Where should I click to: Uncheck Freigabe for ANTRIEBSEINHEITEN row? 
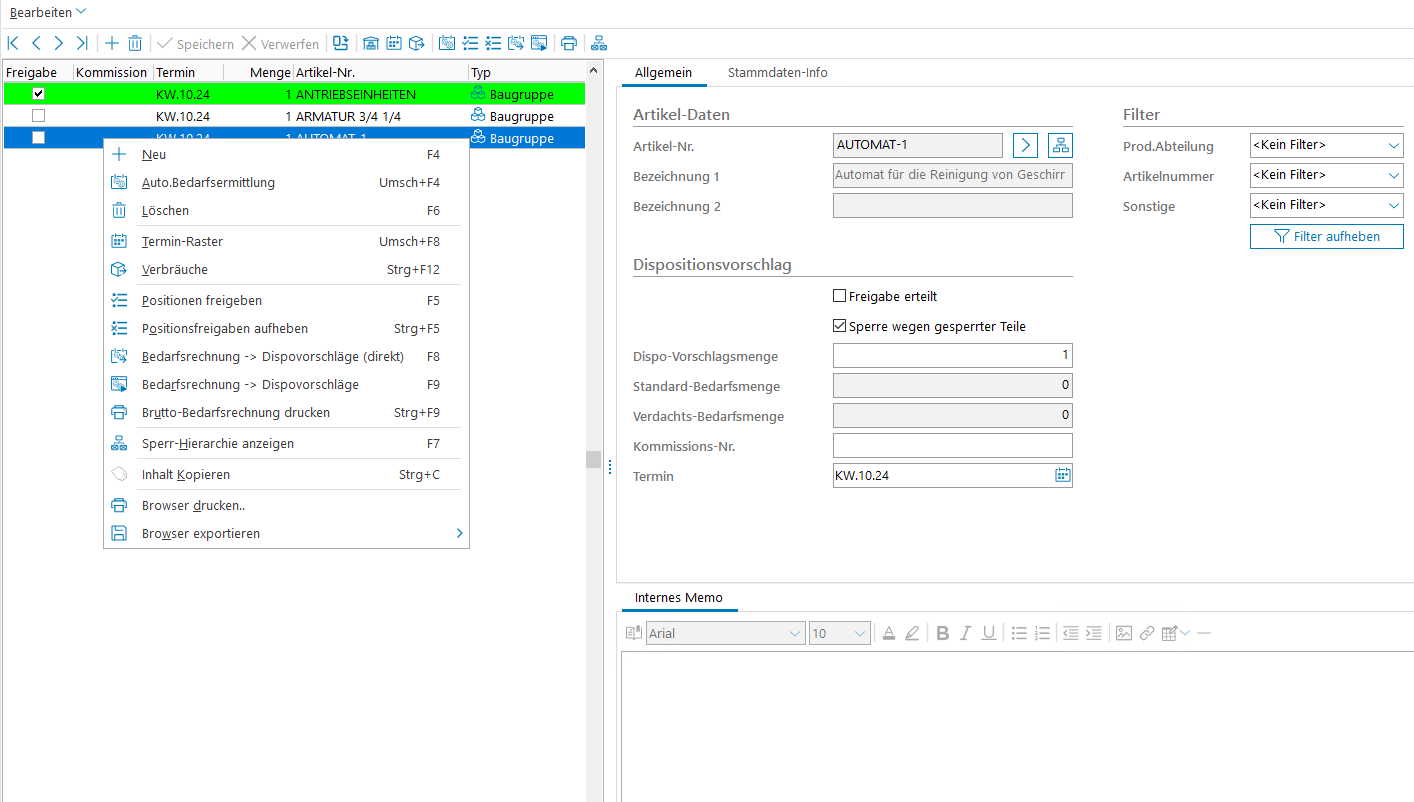[x=39, y=94]
